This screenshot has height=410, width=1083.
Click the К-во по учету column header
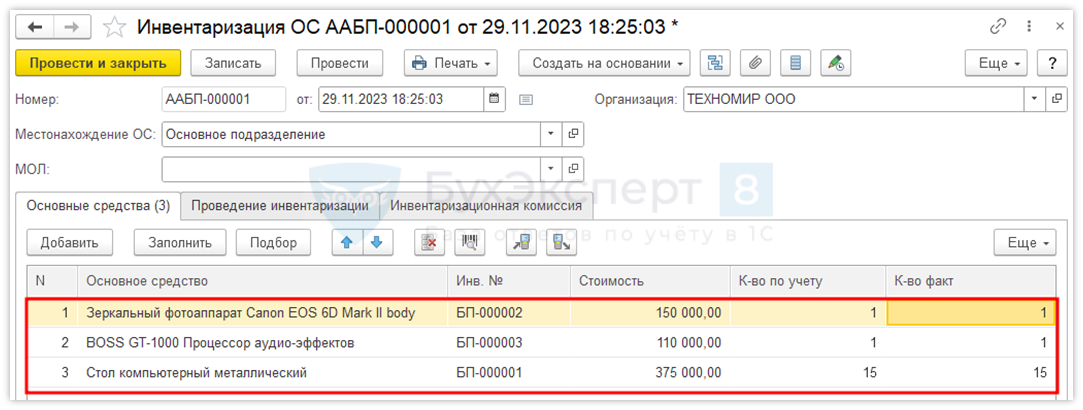pos(807,281)
